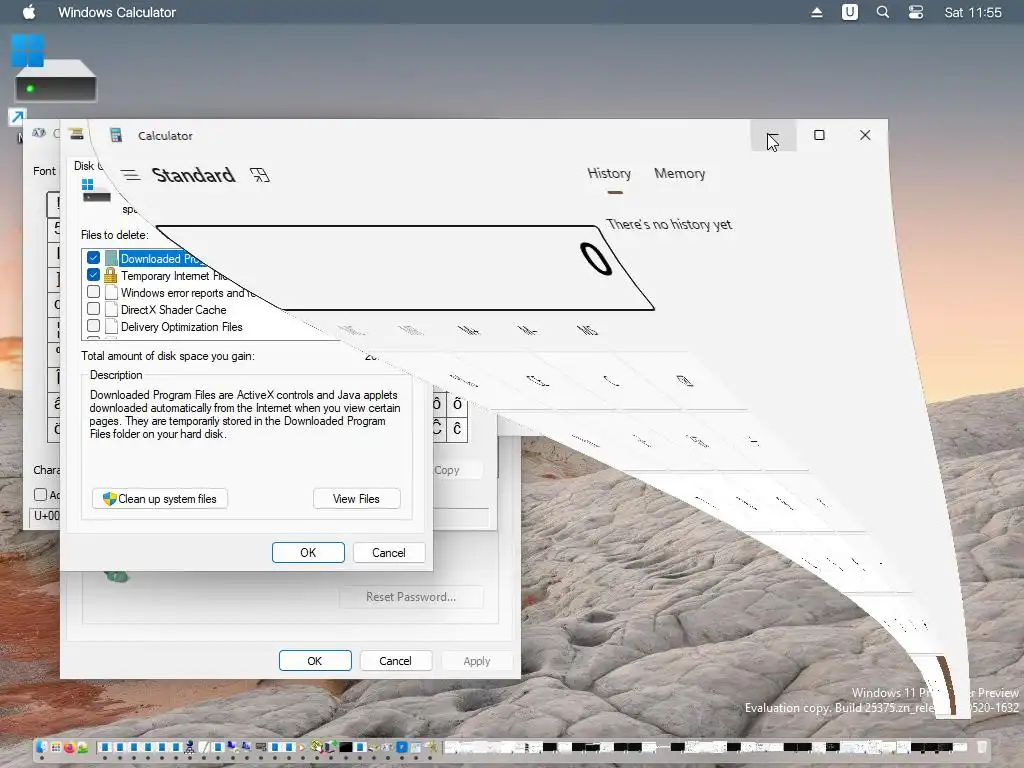Select the Windows drive icon on the desktop

point(55,69)
